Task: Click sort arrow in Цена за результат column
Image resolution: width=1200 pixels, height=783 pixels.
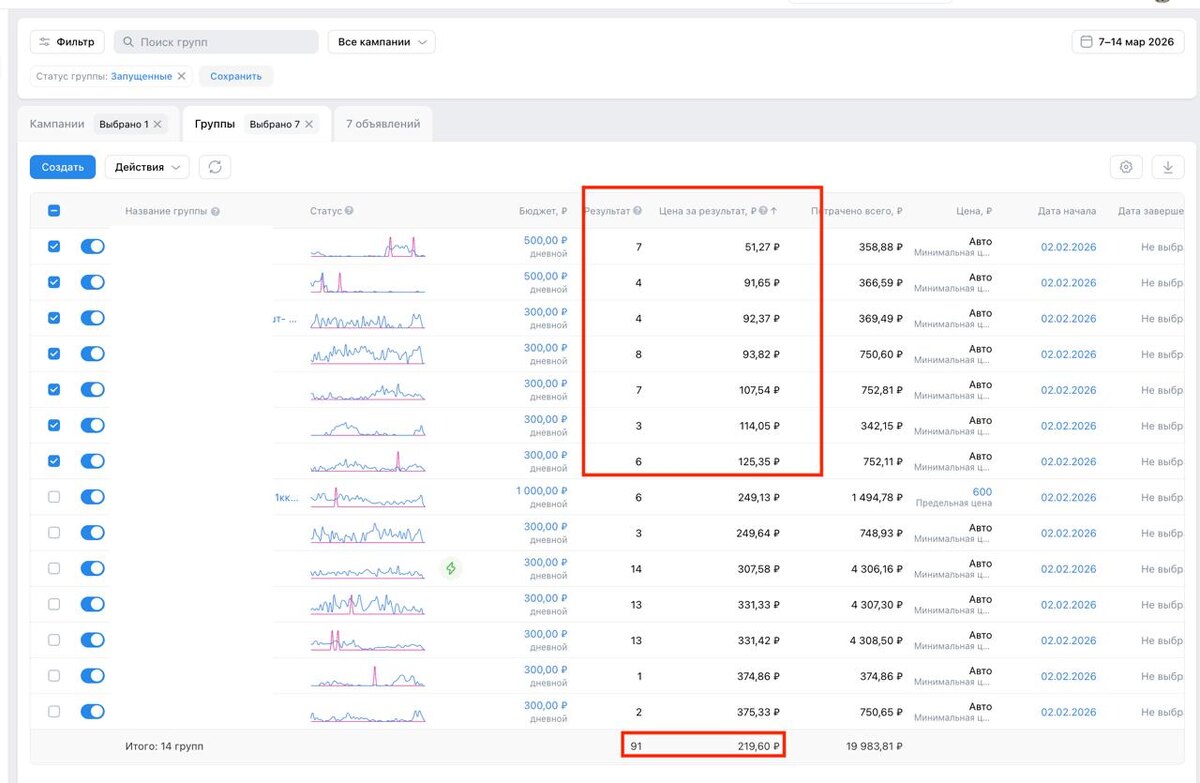Action: 774,211
